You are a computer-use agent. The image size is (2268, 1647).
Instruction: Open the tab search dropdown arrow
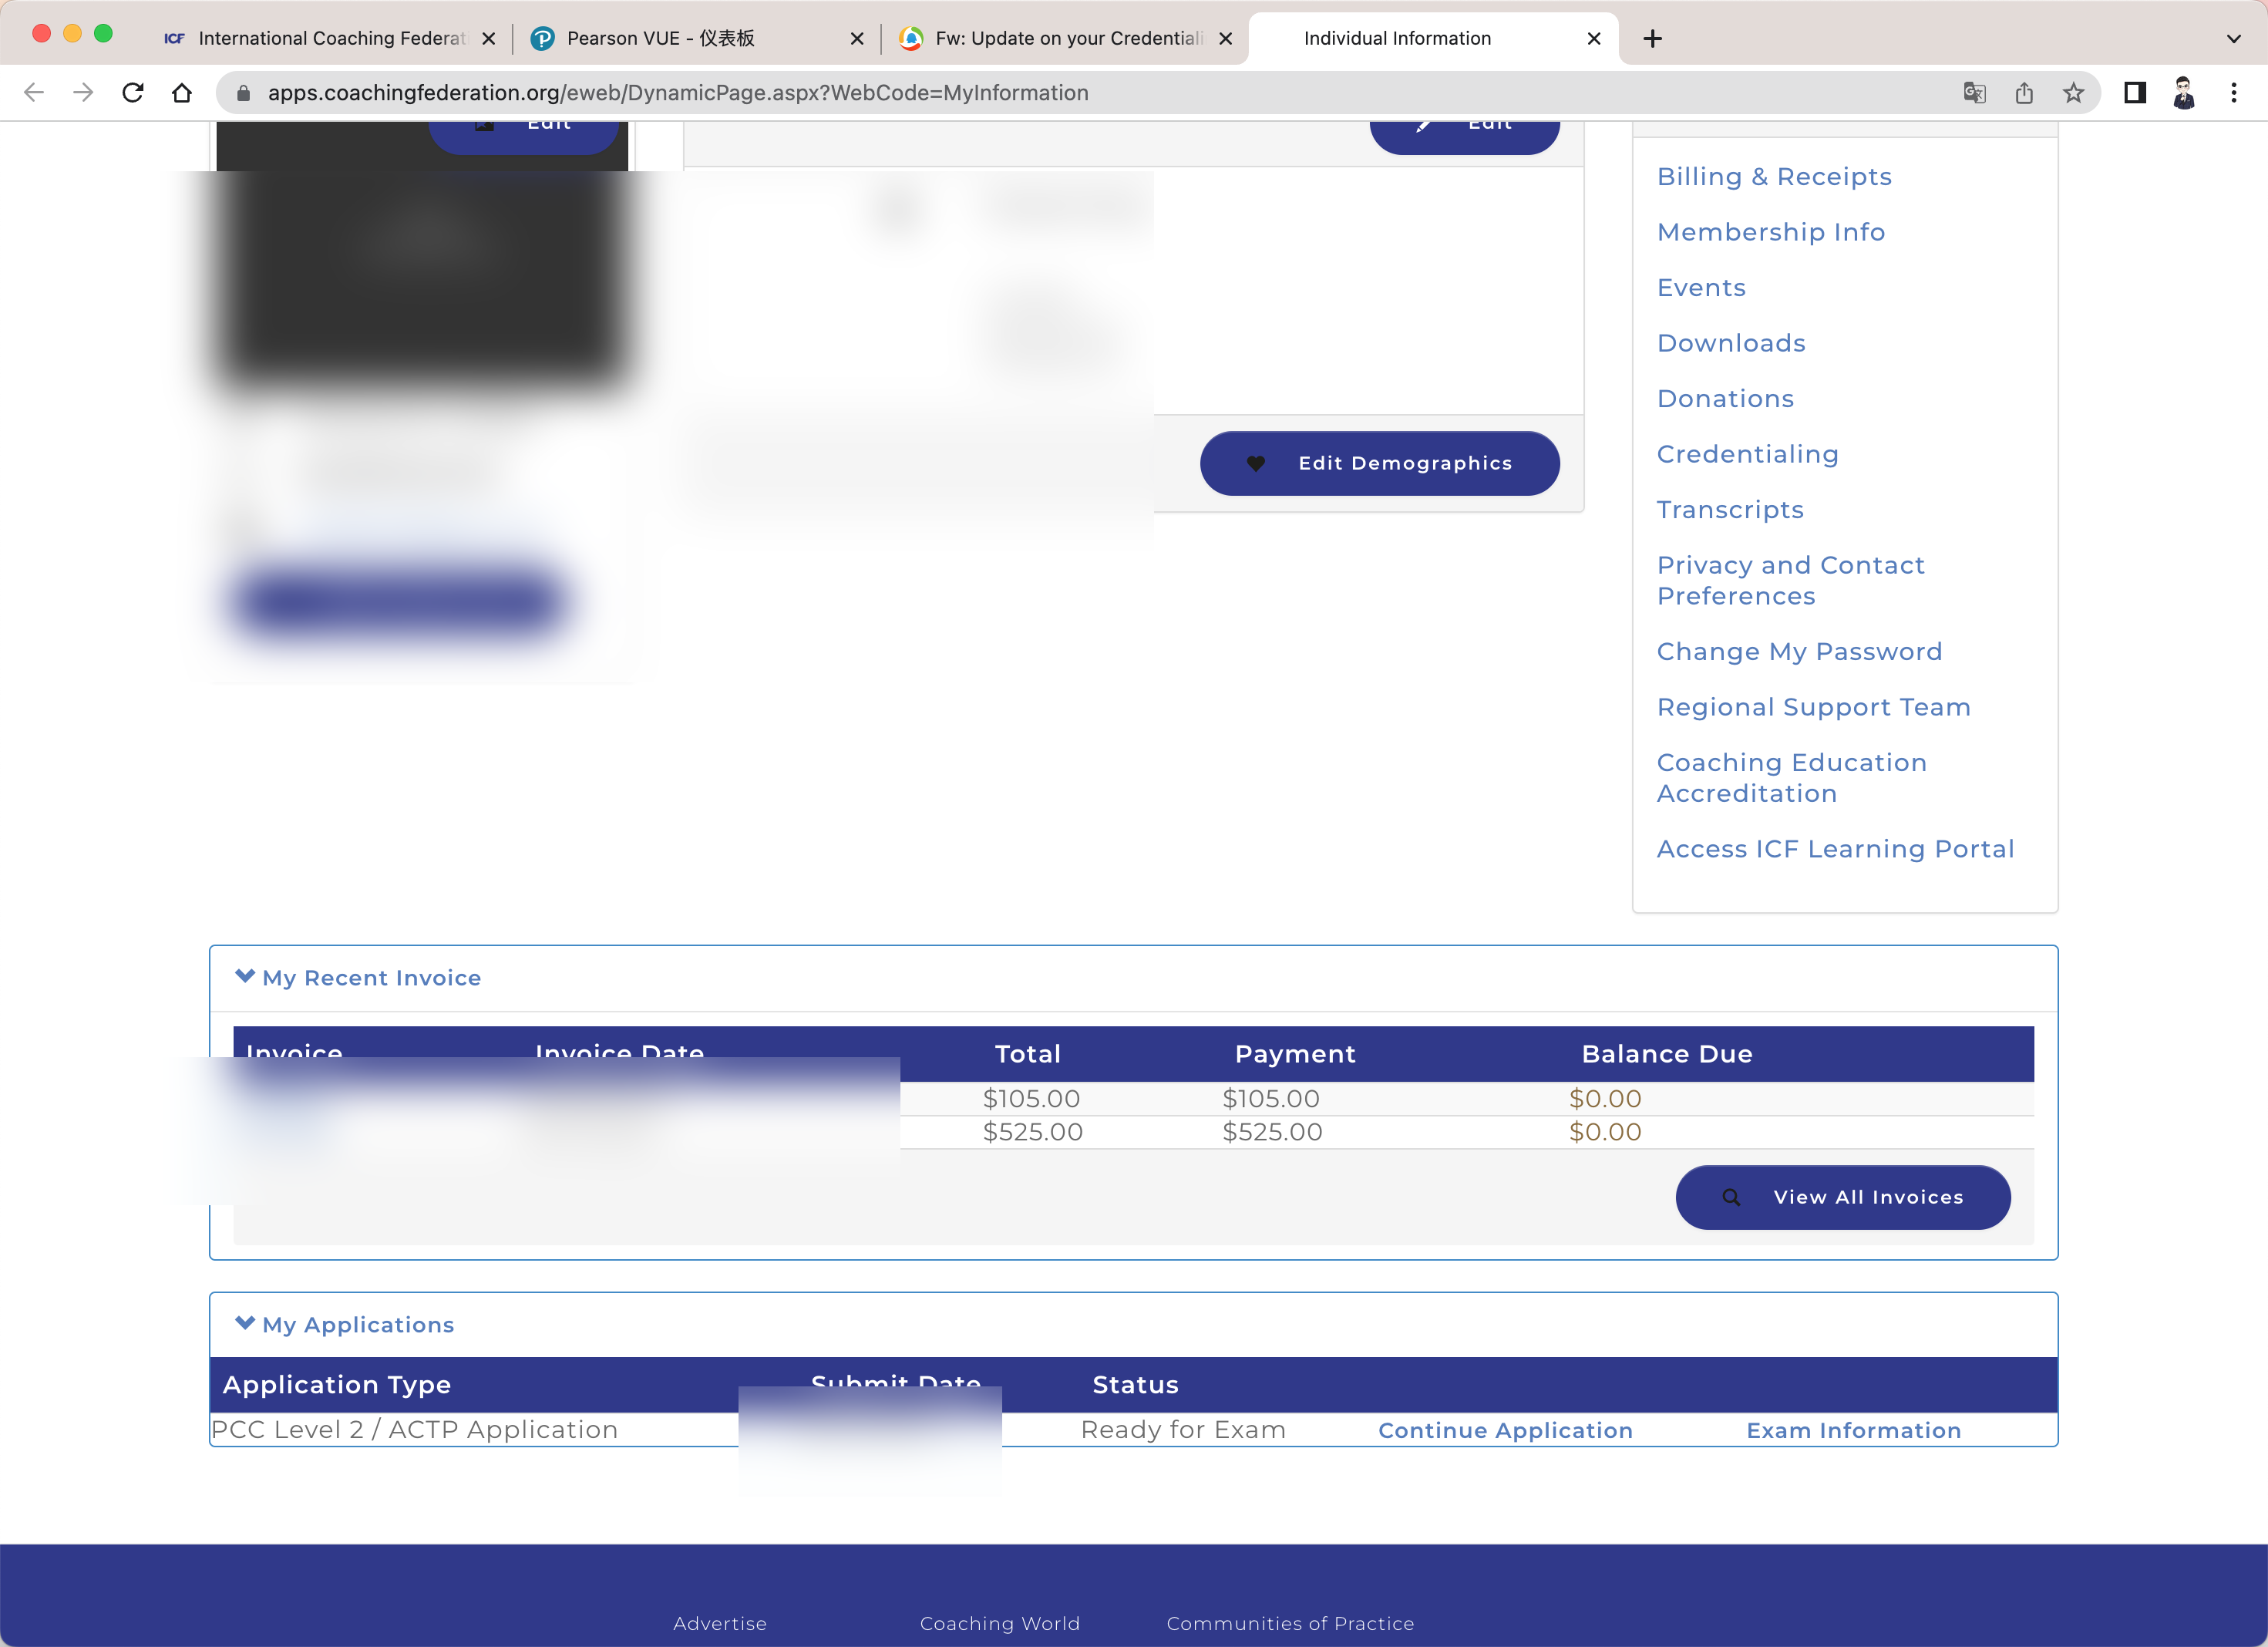(x=2234, y=38)
